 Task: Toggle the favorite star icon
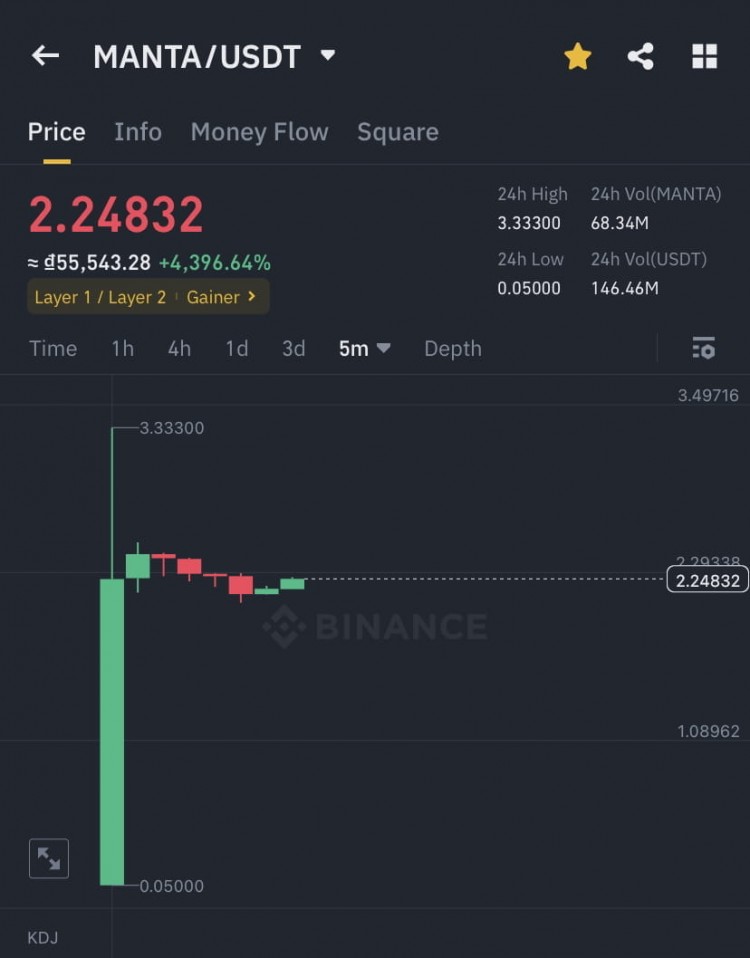(x=578, y=57)
